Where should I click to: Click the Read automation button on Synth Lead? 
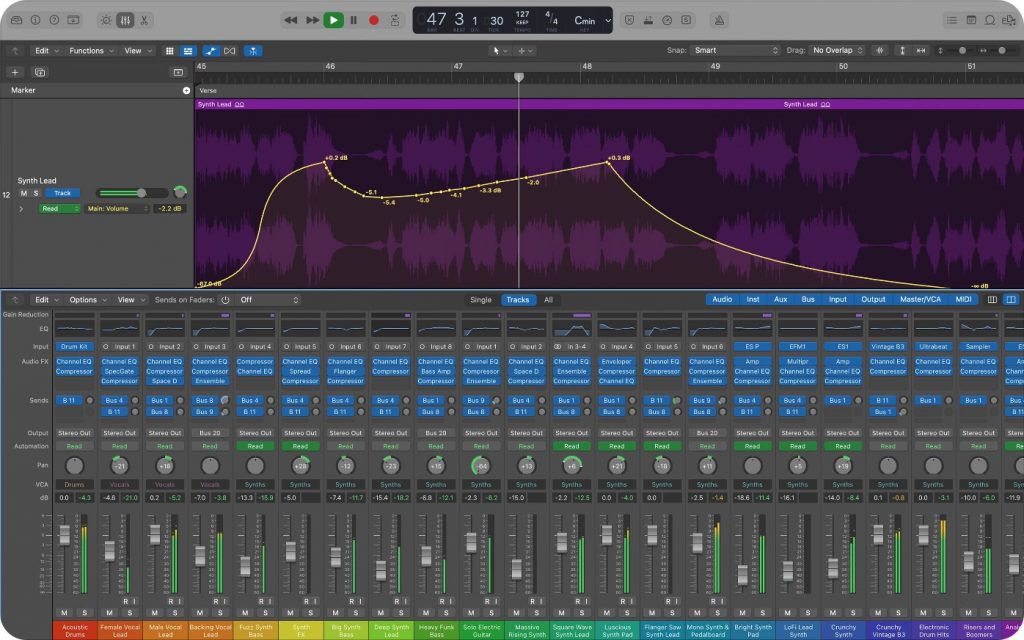[60, 208]
